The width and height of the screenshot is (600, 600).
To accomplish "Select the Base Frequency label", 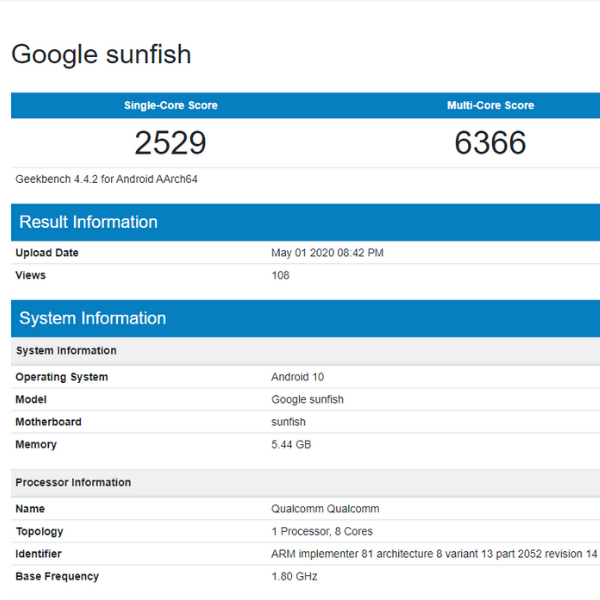I will (x=57, y=576).
